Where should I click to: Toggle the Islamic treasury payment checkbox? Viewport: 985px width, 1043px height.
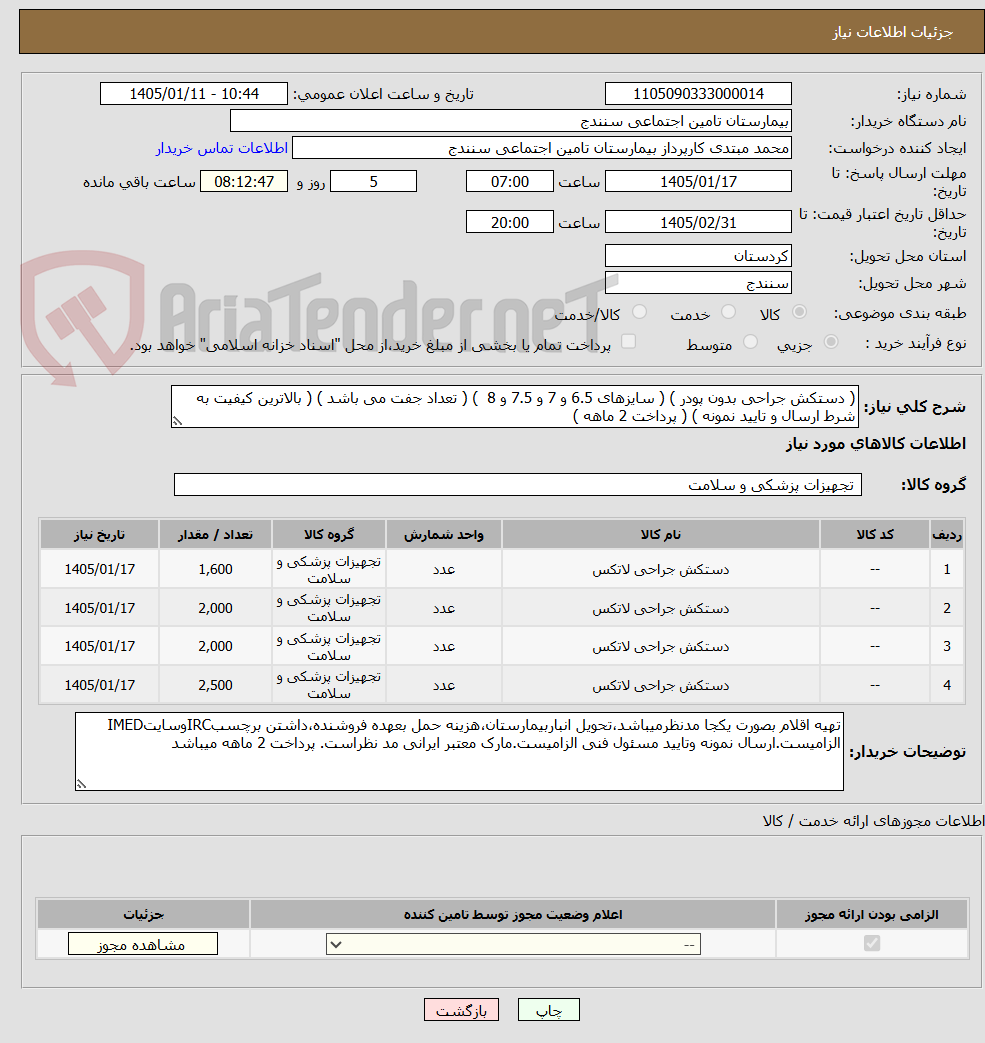[628, 342]
